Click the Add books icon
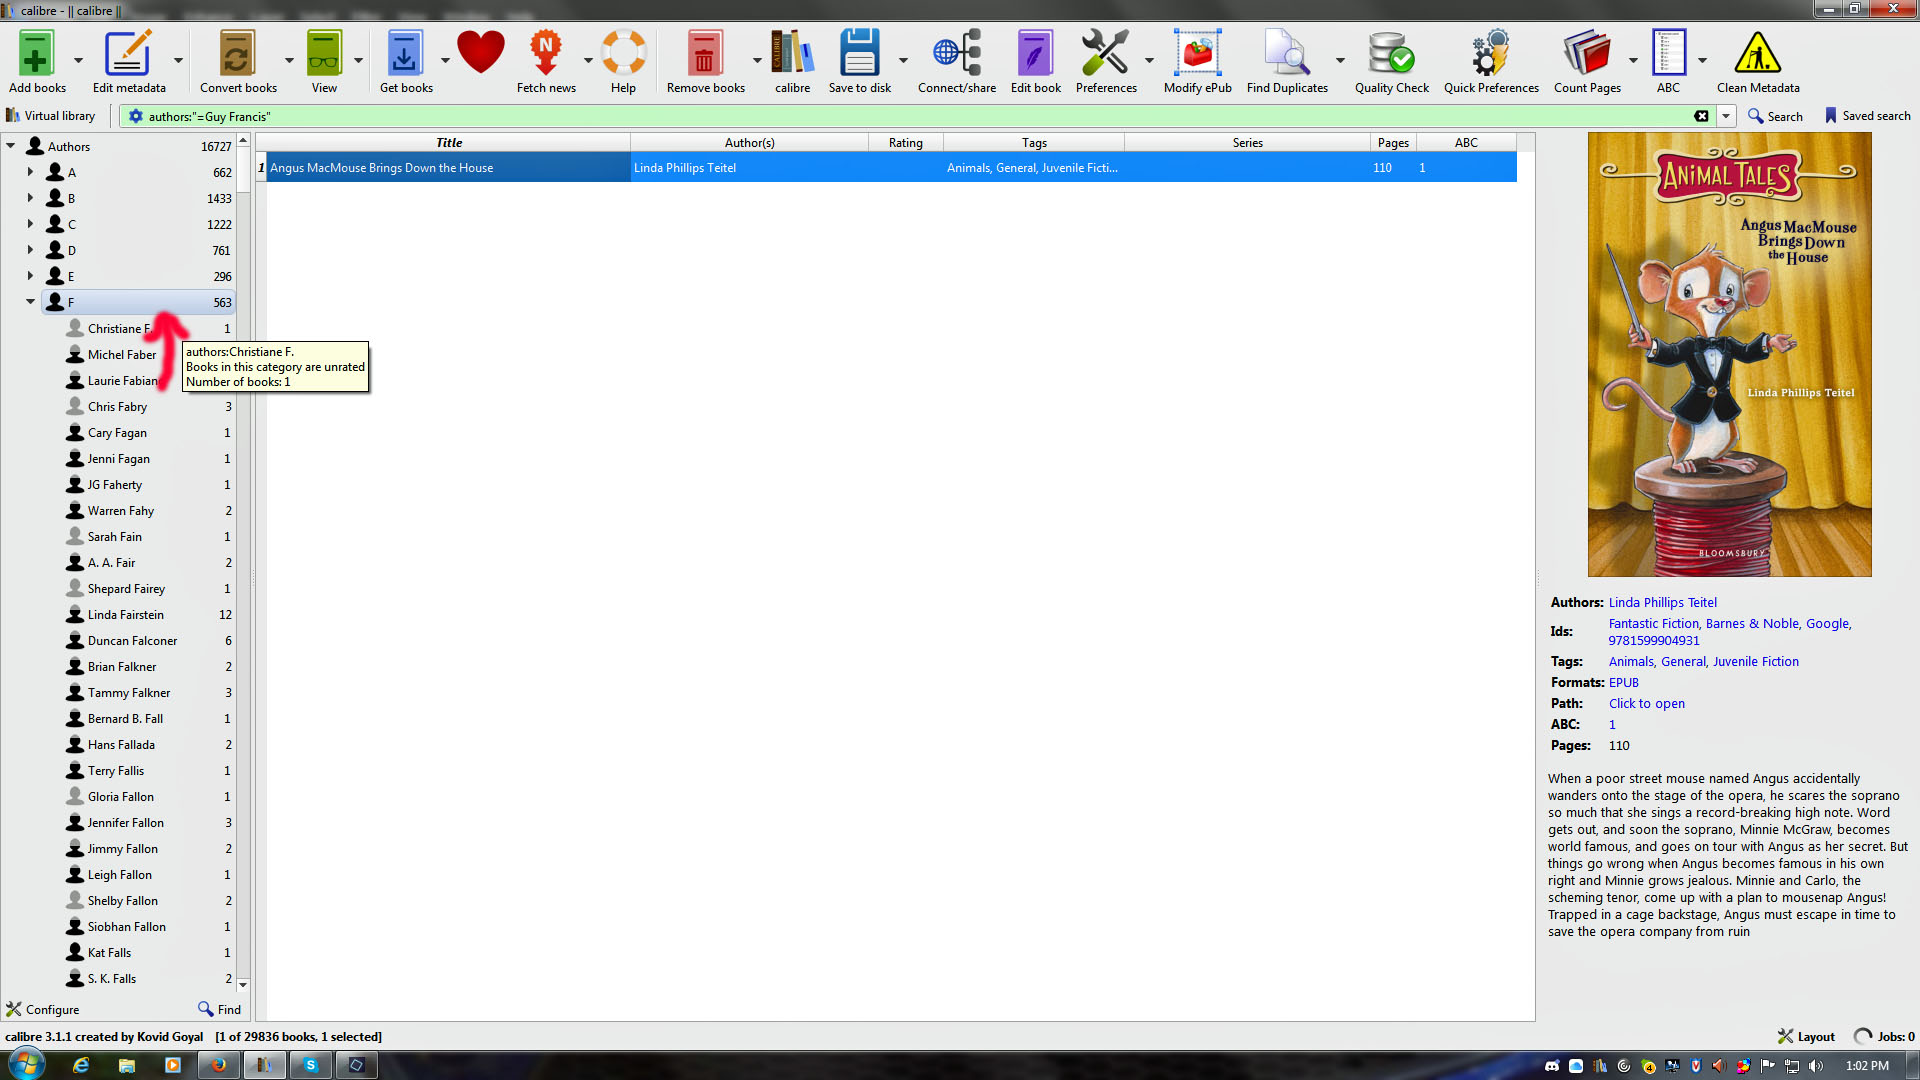Viewport: 1920px width, 1080px height. click(x=36, y=55)
